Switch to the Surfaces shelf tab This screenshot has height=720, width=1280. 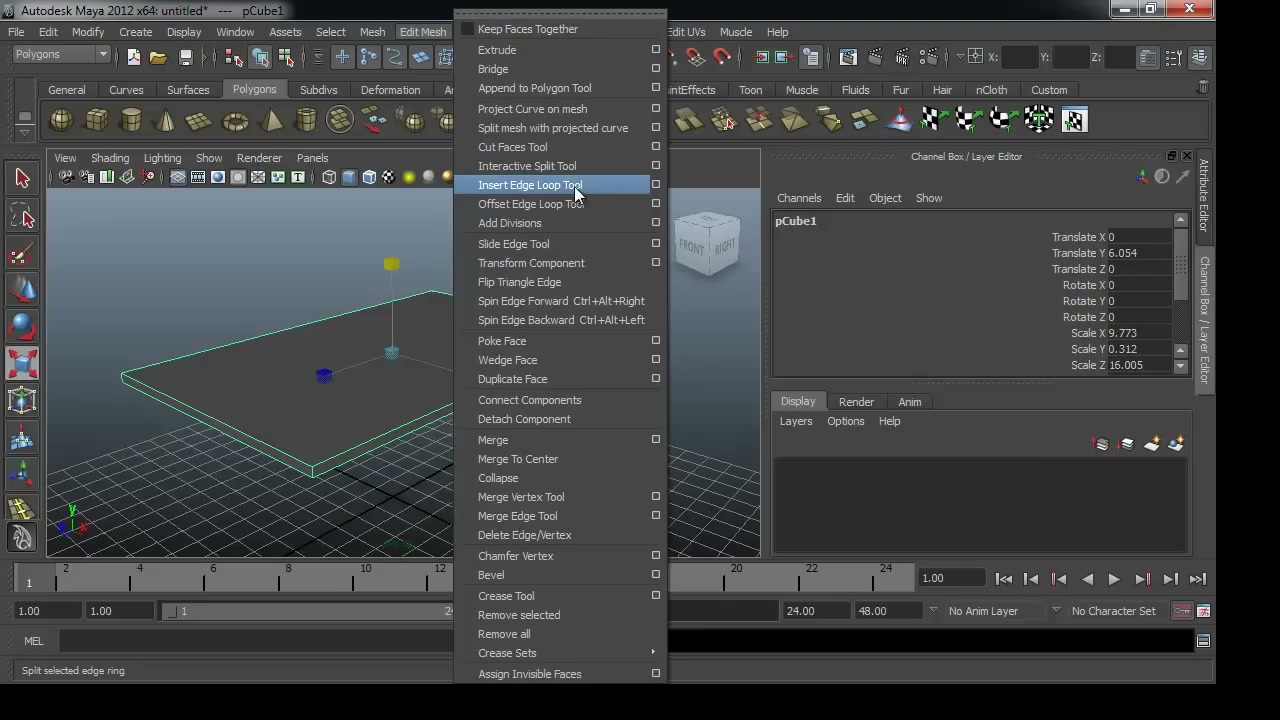point(188,90)
